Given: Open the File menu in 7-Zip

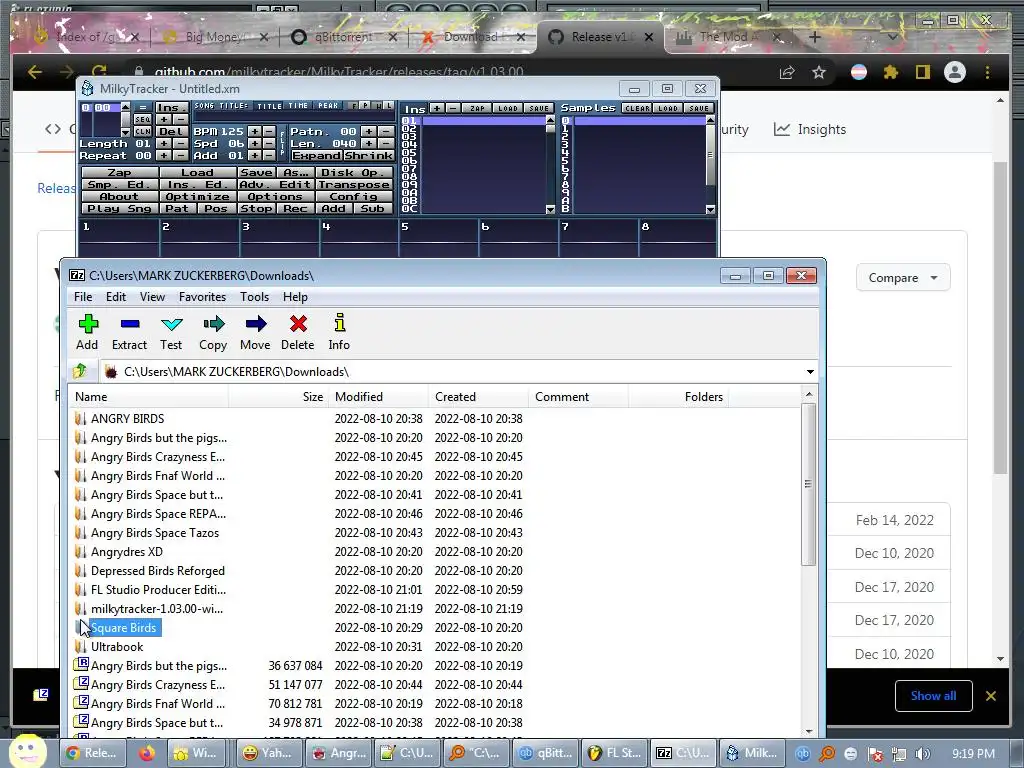Looking at the screenshot, I should [83, 296].
